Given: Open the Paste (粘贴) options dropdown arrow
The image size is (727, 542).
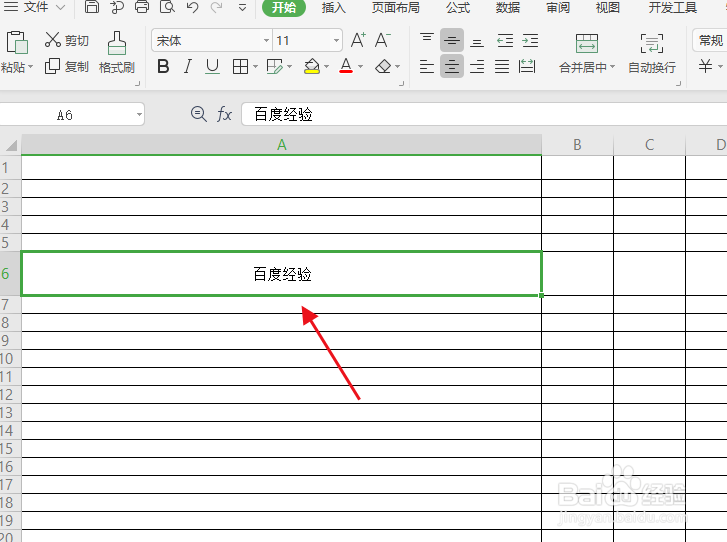Looking at the screenshot, I should click(x=31, y=67).
